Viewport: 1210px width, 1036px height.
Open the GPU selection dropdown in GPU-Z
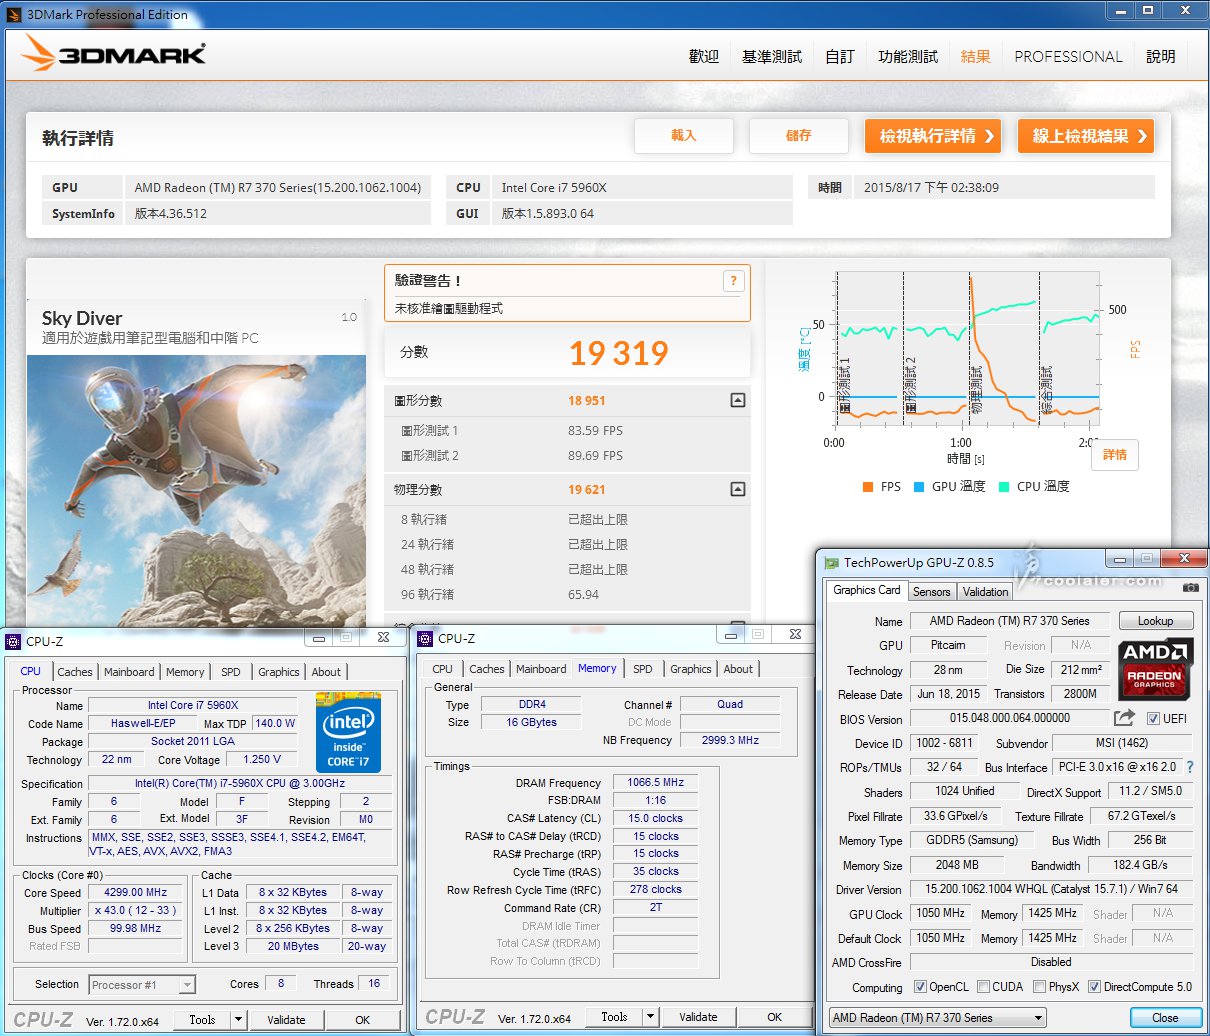[938, 1018]
